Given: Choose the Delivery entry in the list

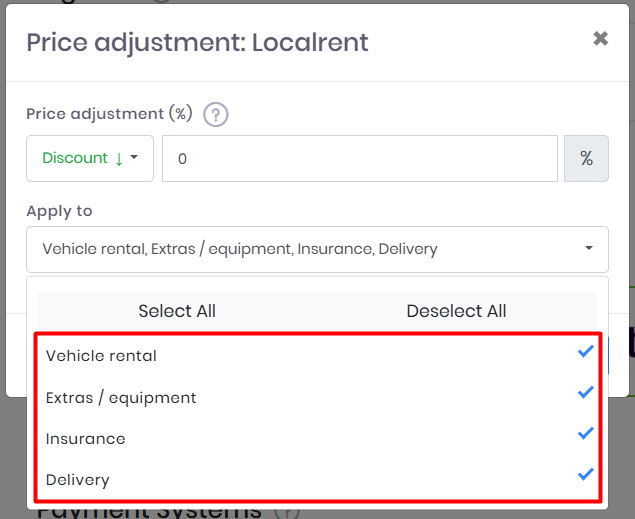Looking at the screenshot, I should click(78, 479).
